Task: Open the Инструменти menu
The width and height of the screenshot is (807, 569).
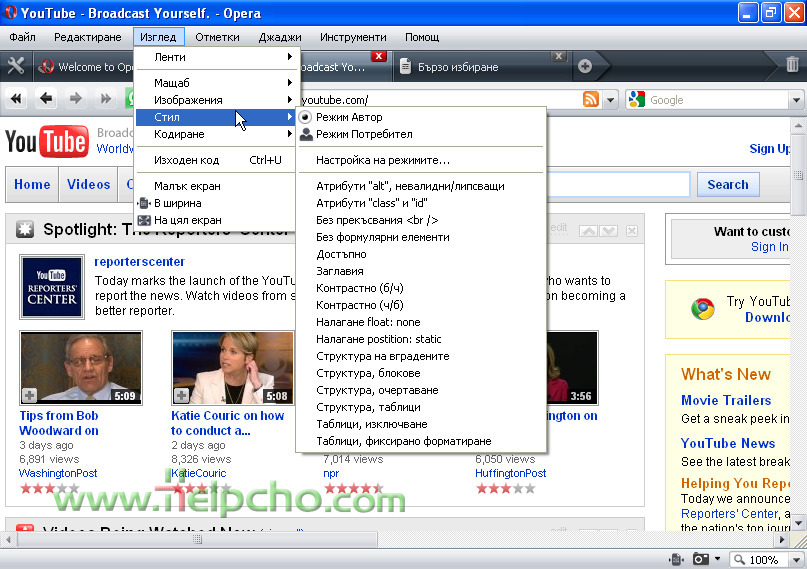Action: (353, 37)
